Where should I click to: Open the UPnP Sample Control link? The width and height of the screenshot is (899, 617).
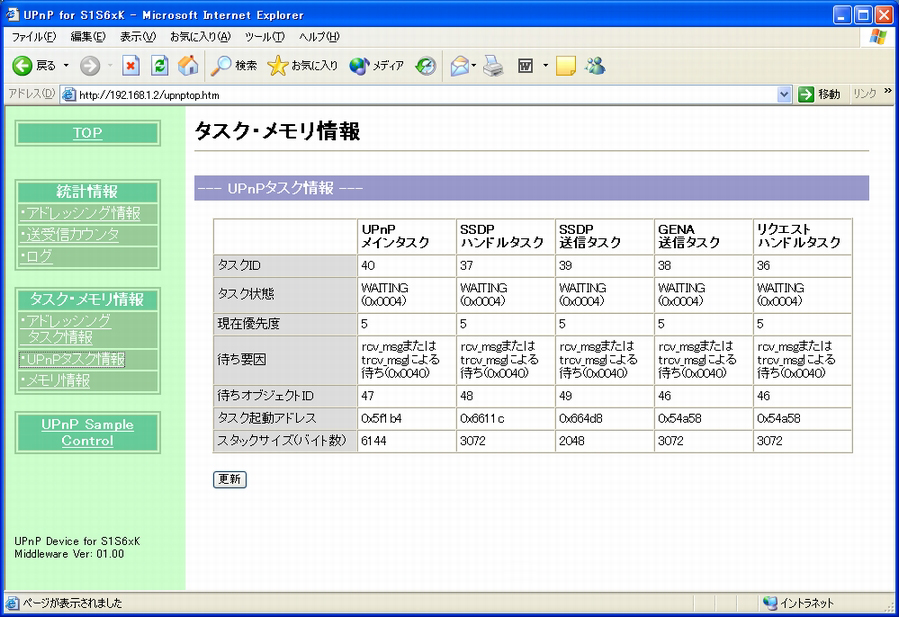87,433
